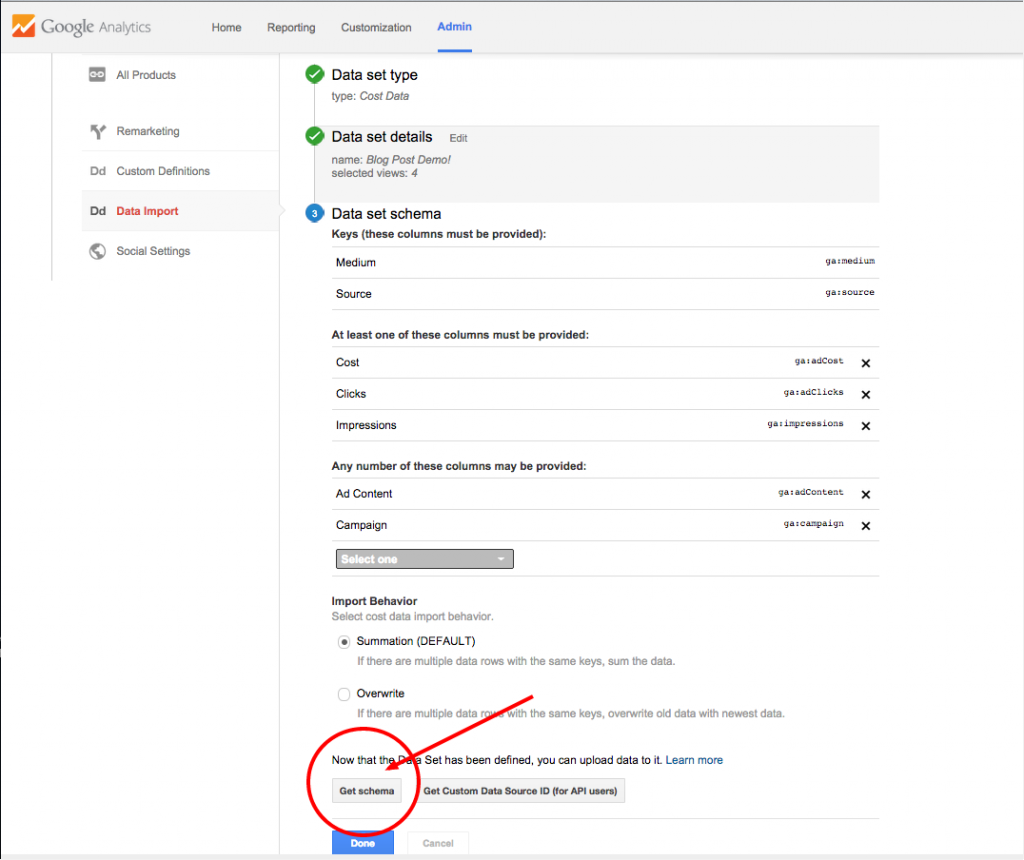Open Social Settings in the sidebar
Image resolution: width=1024 pixels, height=860 pixels.
click(153, 251)
